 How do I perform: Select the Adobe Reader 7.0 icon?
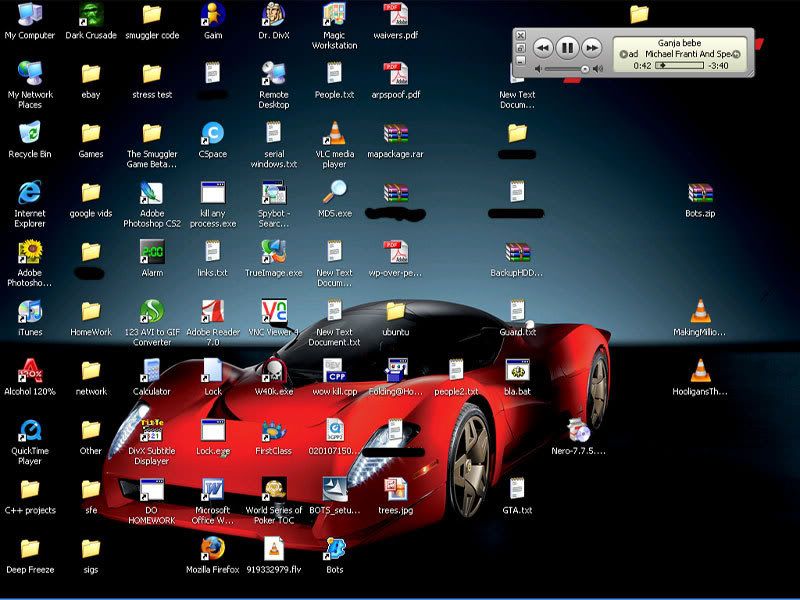coord(212,312)
